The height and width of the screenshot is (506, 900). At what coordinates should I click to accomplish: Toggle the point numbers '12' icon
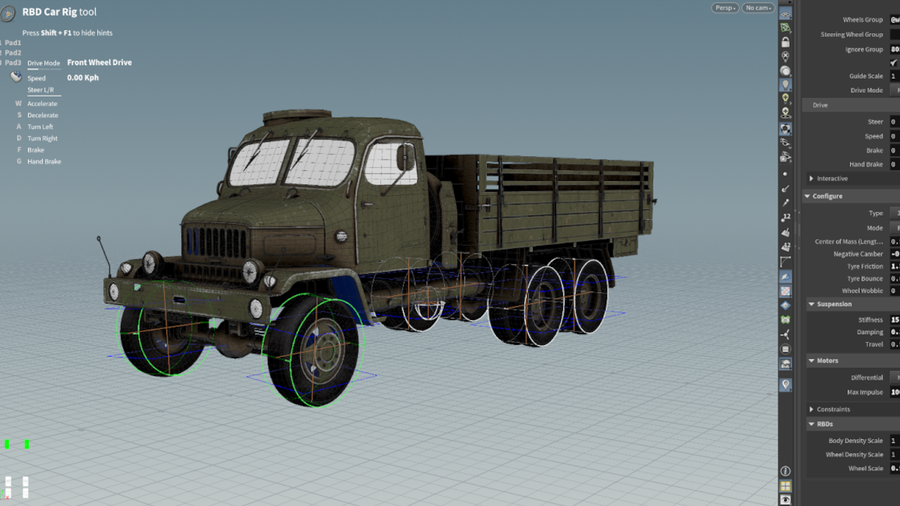[785, 217]
